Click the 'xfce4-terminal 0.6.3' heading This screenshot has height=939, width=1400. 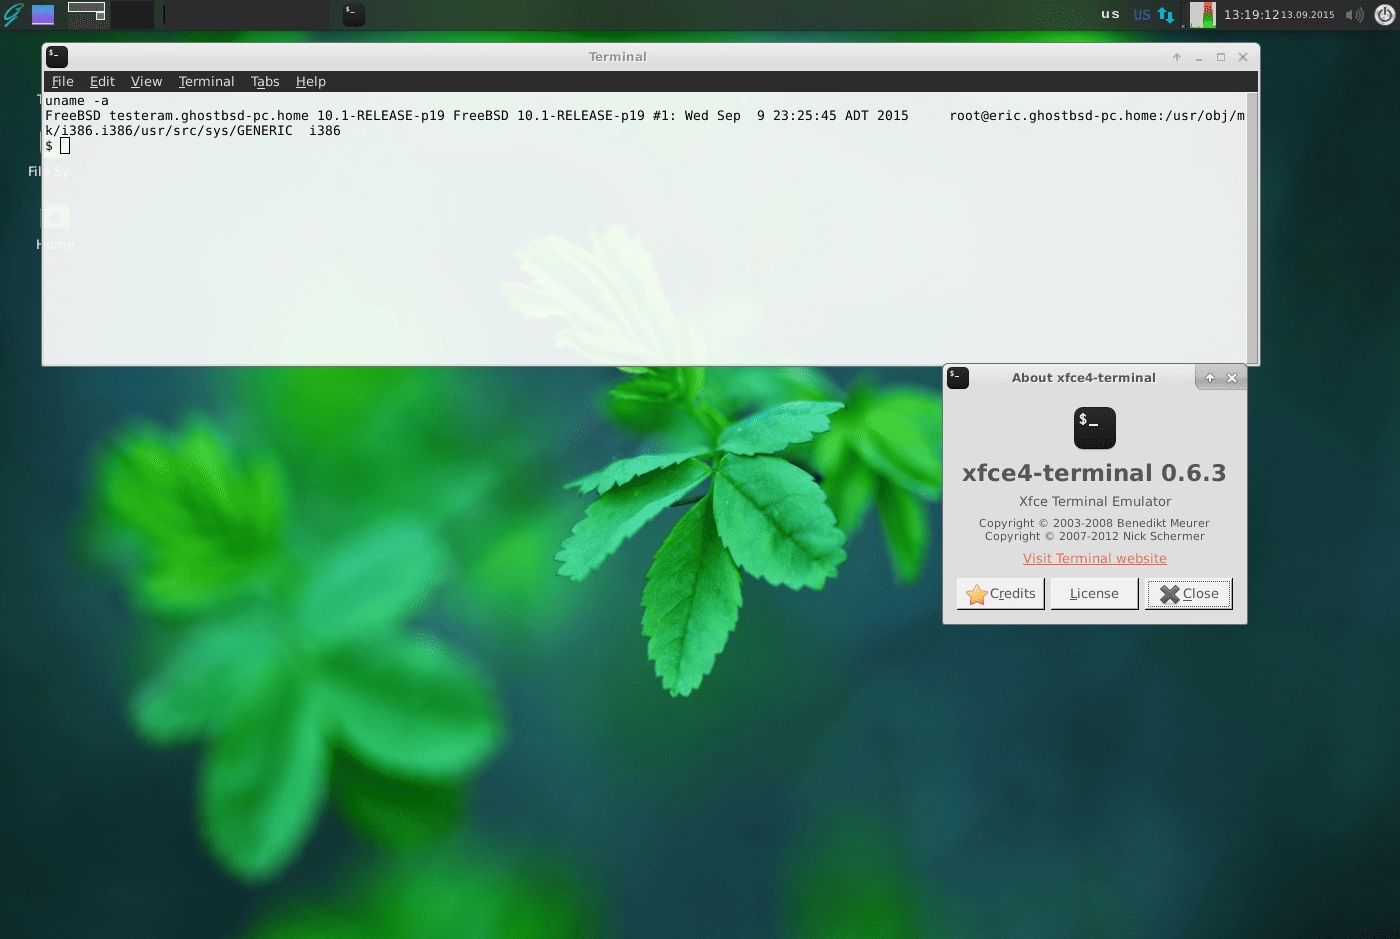coord(1094,473)
